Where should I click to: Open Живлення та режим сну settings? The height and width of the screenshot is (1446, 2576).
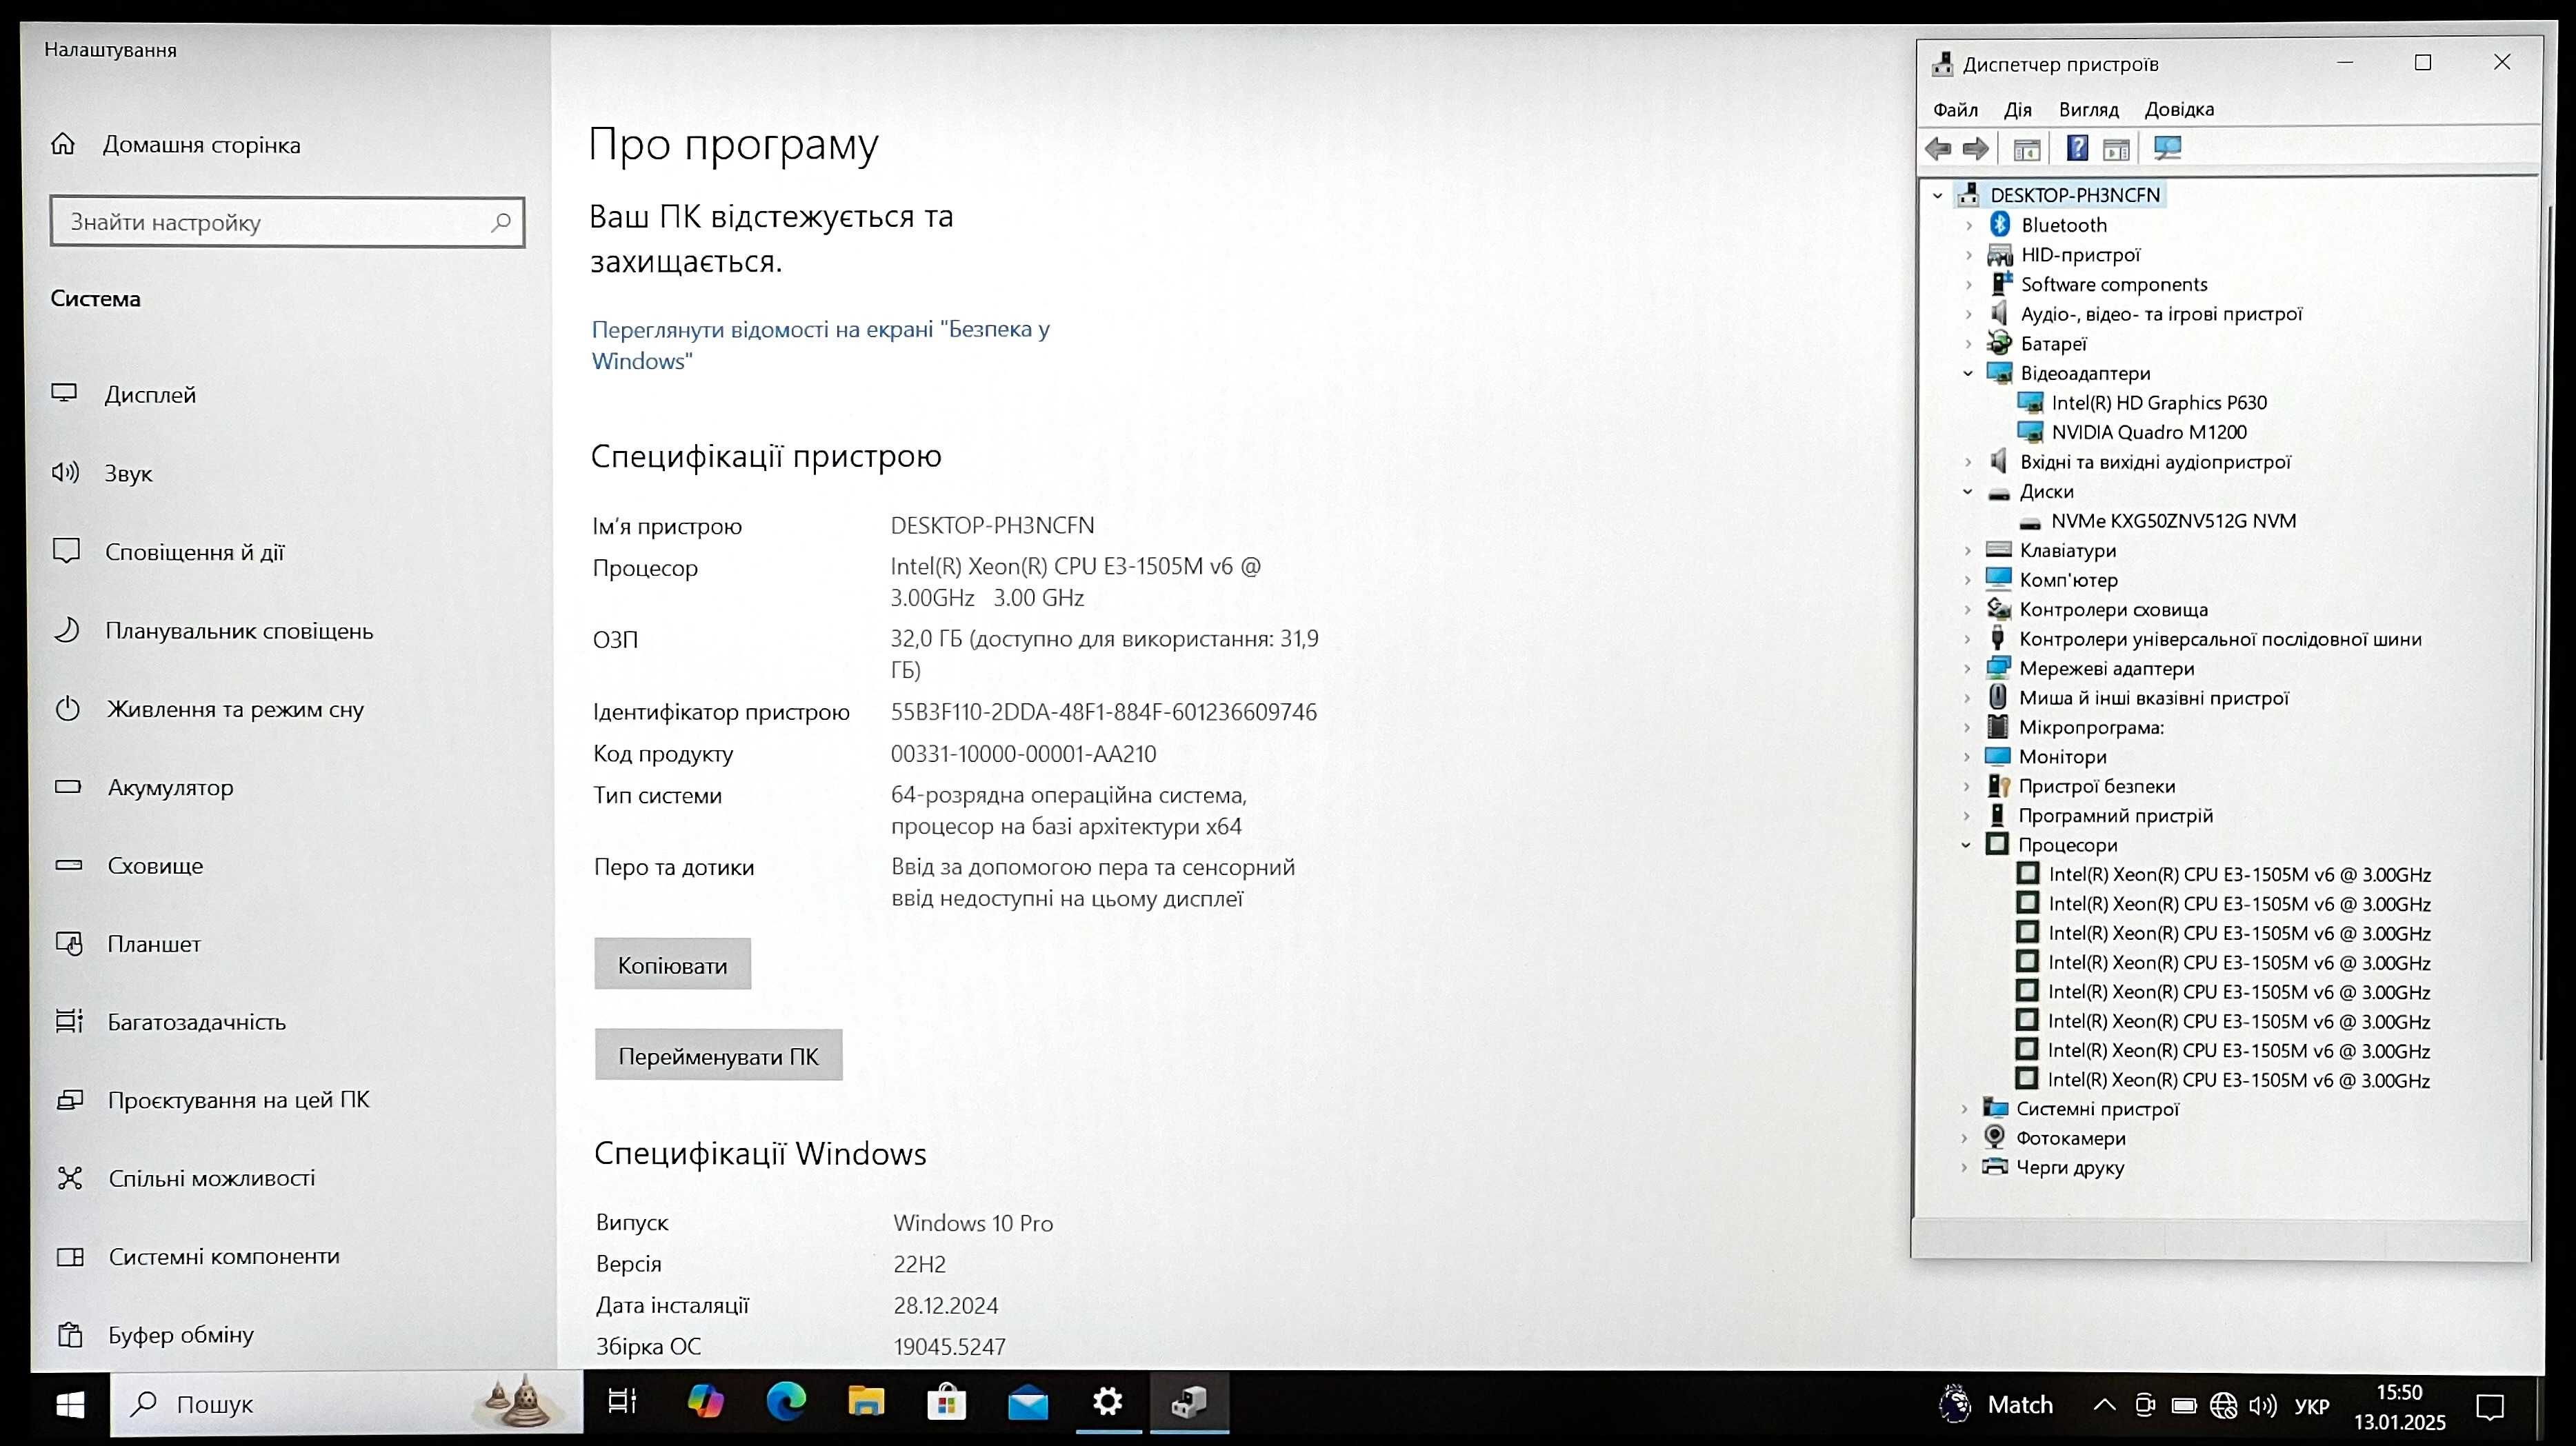pos(208,709)
